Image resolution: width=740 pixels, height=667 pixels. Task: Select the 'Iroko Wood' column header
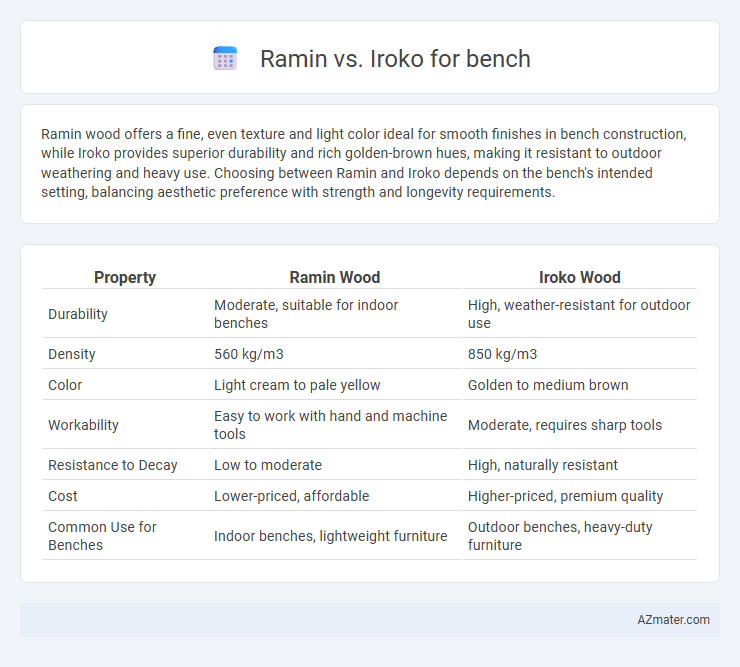(580, 278)
